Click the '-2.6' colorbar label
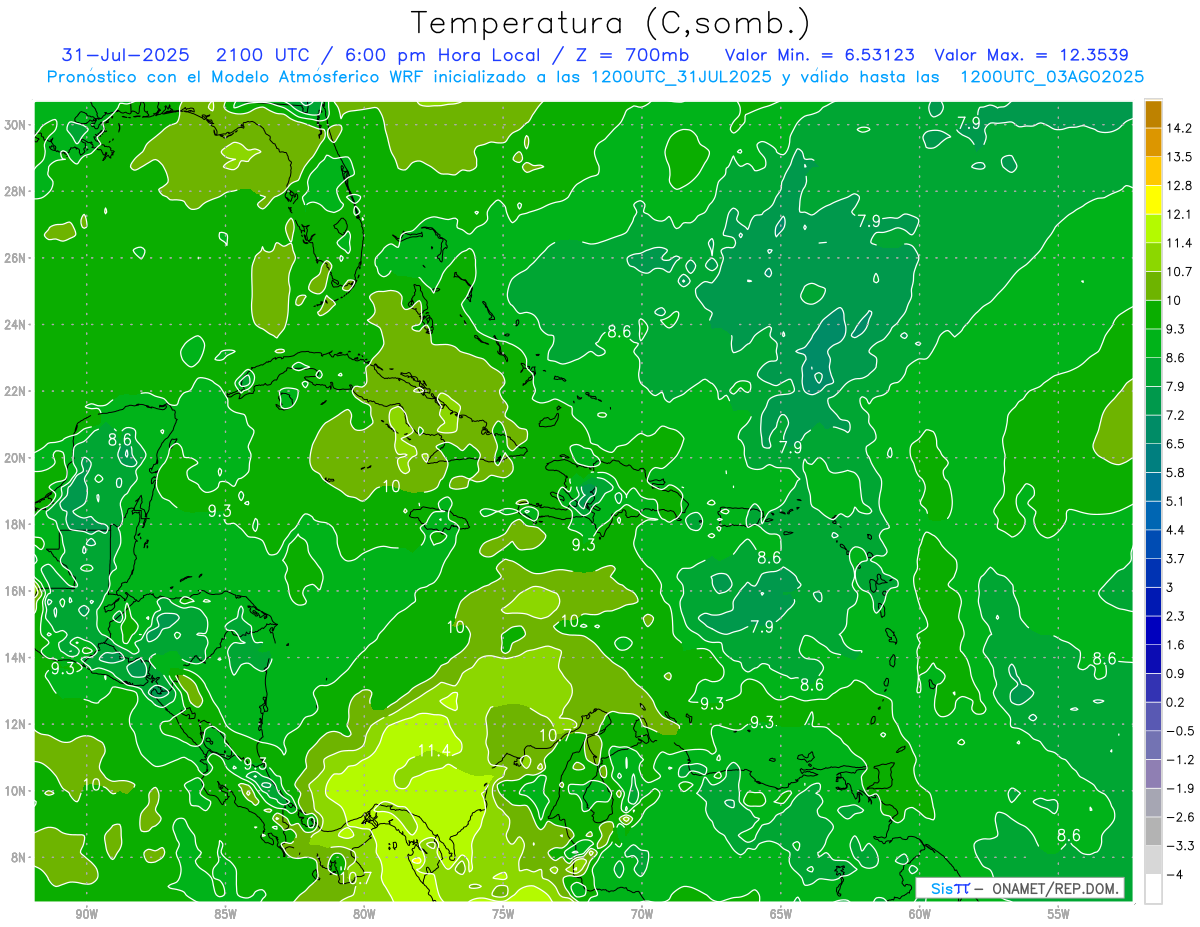 1179,817
